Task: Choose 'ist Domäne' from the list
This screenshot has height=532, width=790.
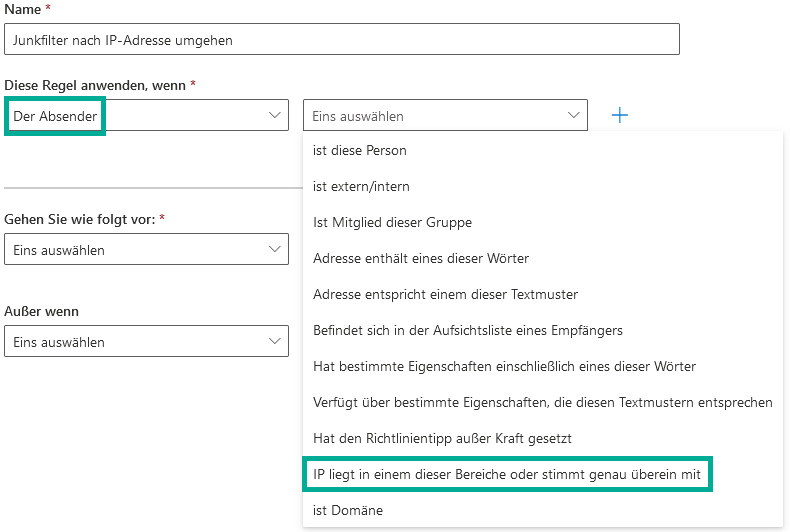Action: pyautogui.click(x=348, y=510)
